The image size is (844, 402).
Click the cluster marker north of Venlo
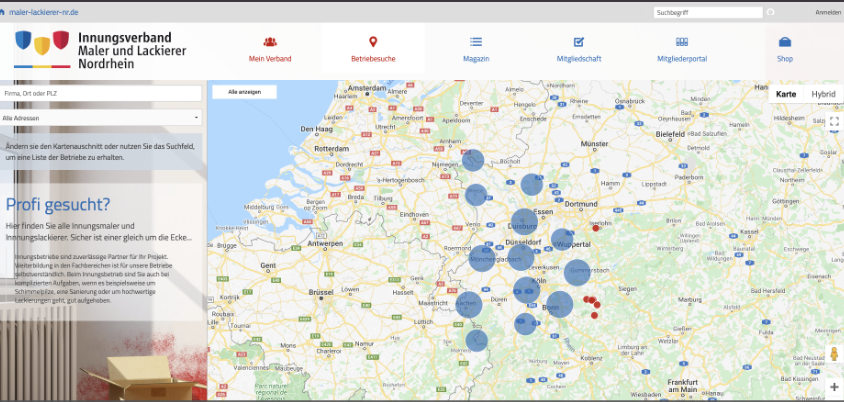point(476,195)
